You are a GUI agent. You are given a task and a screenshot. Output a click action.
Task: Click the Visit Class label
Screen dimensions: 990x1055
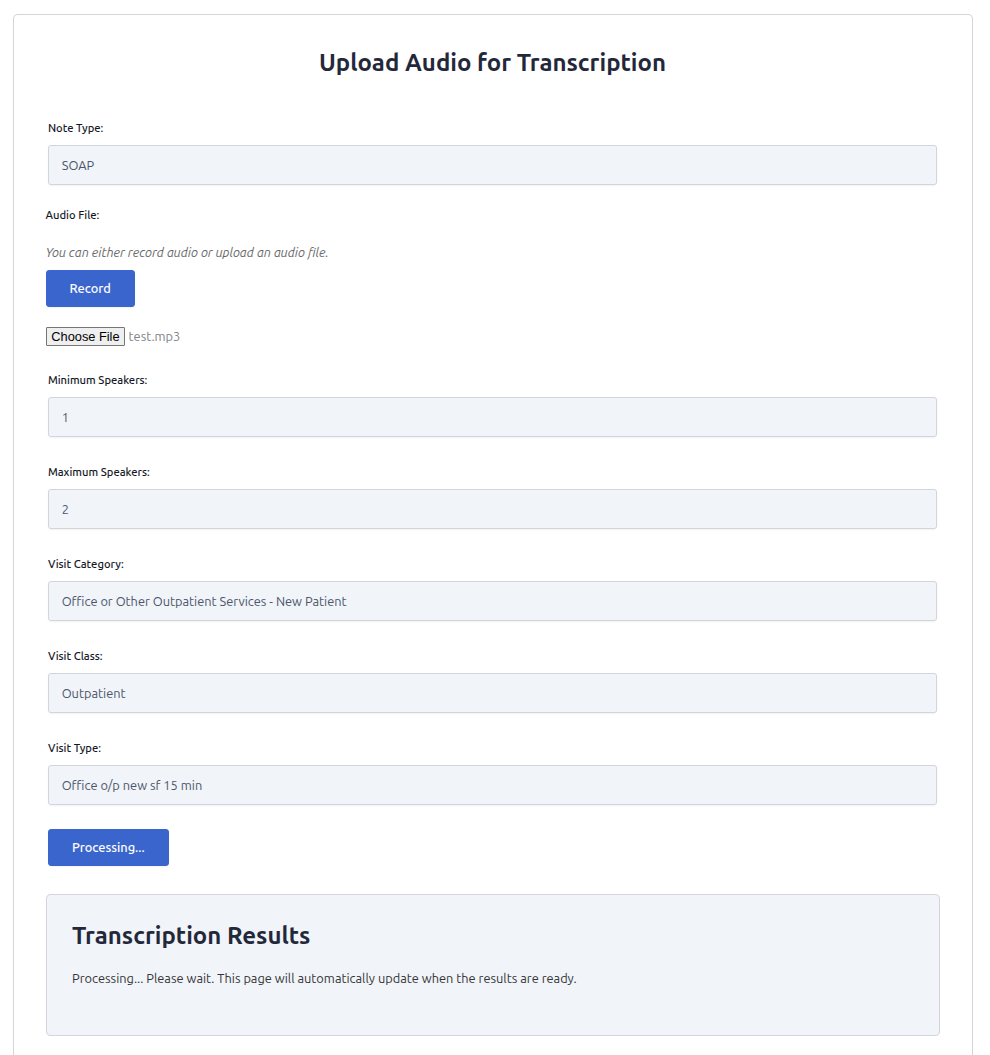[75, 656]
